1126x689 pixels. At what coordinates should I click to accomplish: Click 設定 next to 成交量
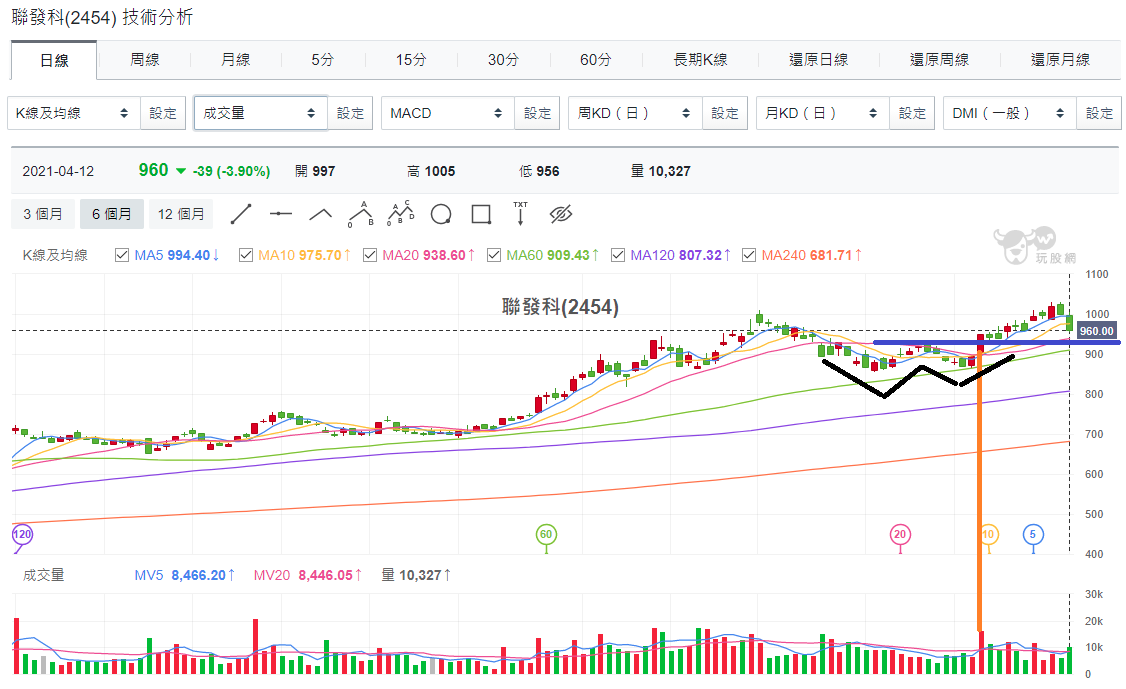coord(350,113)
